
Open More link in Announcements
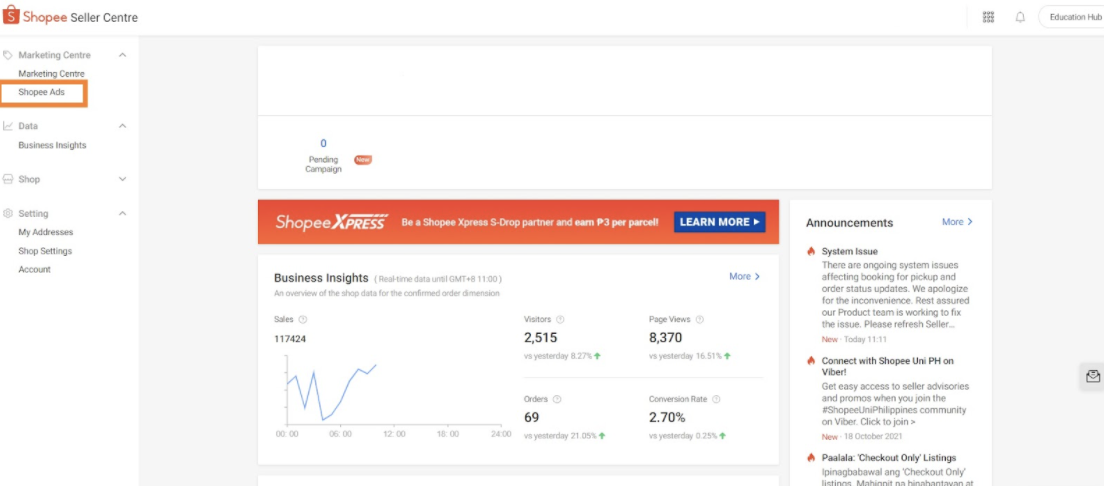point(958,222)
